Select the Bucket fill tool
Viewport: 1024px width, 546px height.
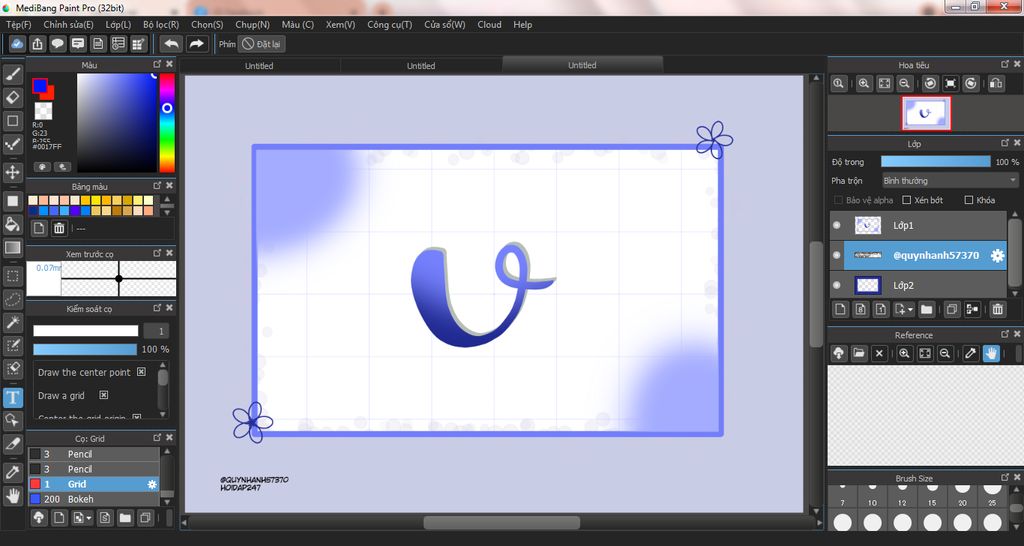click(12, 225)
